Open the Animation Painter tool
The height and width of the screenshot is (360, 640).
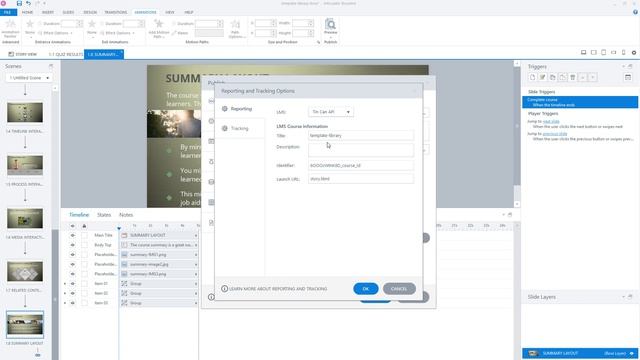pos(10,28)
